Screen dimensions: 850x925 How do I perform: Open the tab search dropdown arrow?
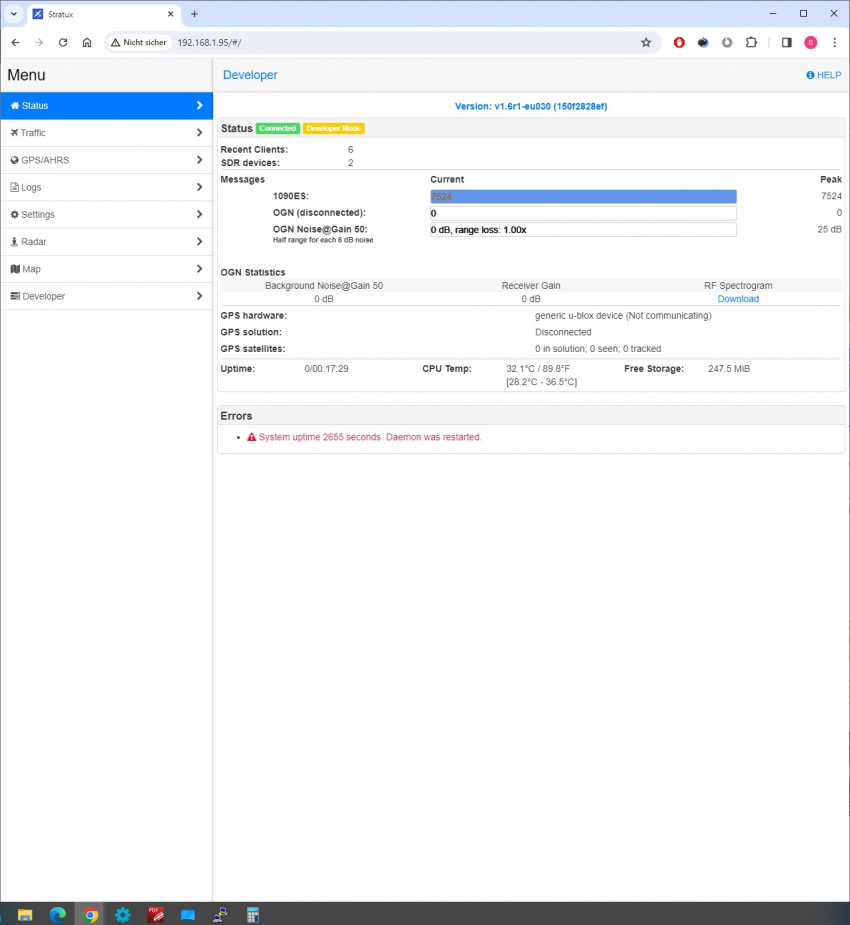[x=14, y=14]
